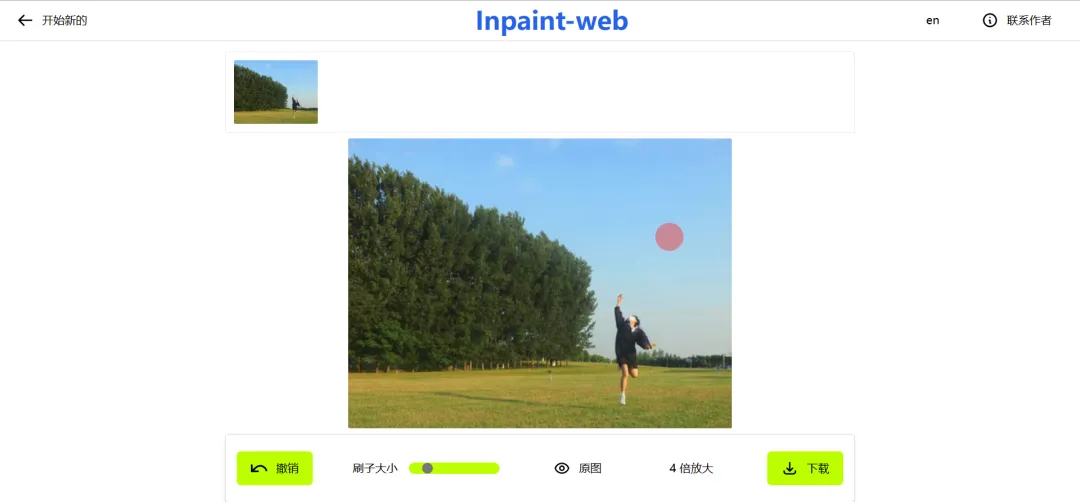Click the 4 倍放大 upscale option
The height and width of the screenshot is (502, 1080).
(691, 468)
